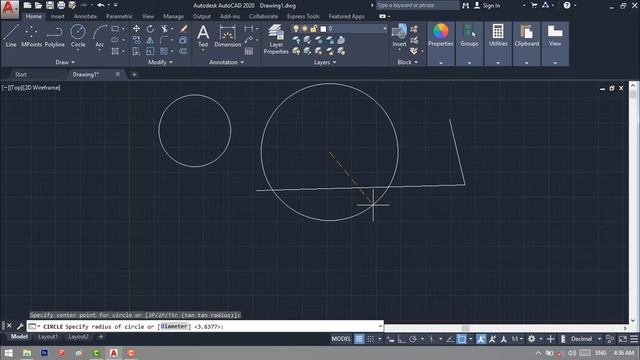The image size is (640, 360).
Task: Click the Table icon in Annotation panel
Action: click(249, 51)
